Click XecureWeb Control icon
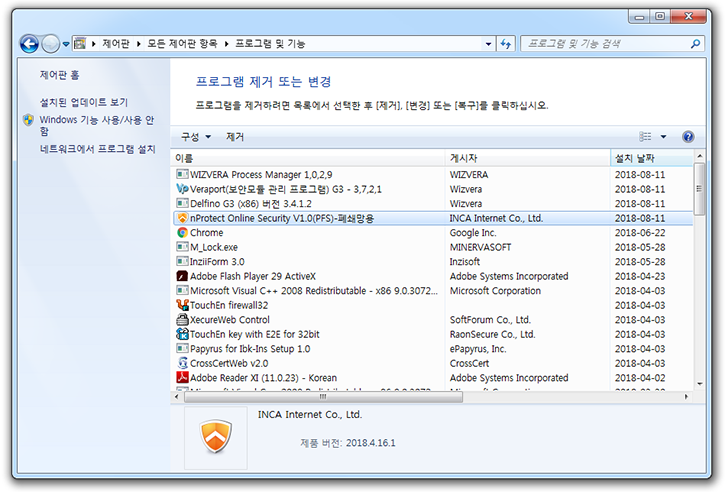The height and width of the screenshot is (492, 725). pos(182,320)
